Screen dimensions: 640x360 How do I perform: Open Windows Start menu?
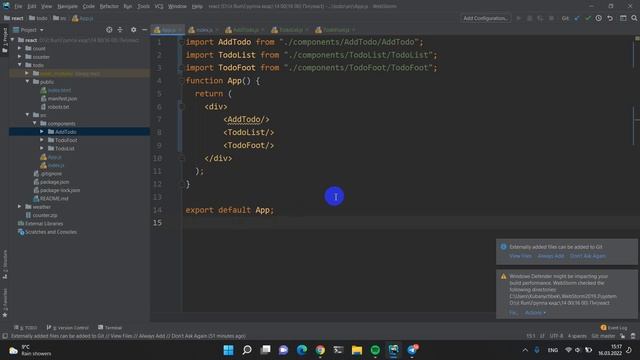[x=229, y=350]
